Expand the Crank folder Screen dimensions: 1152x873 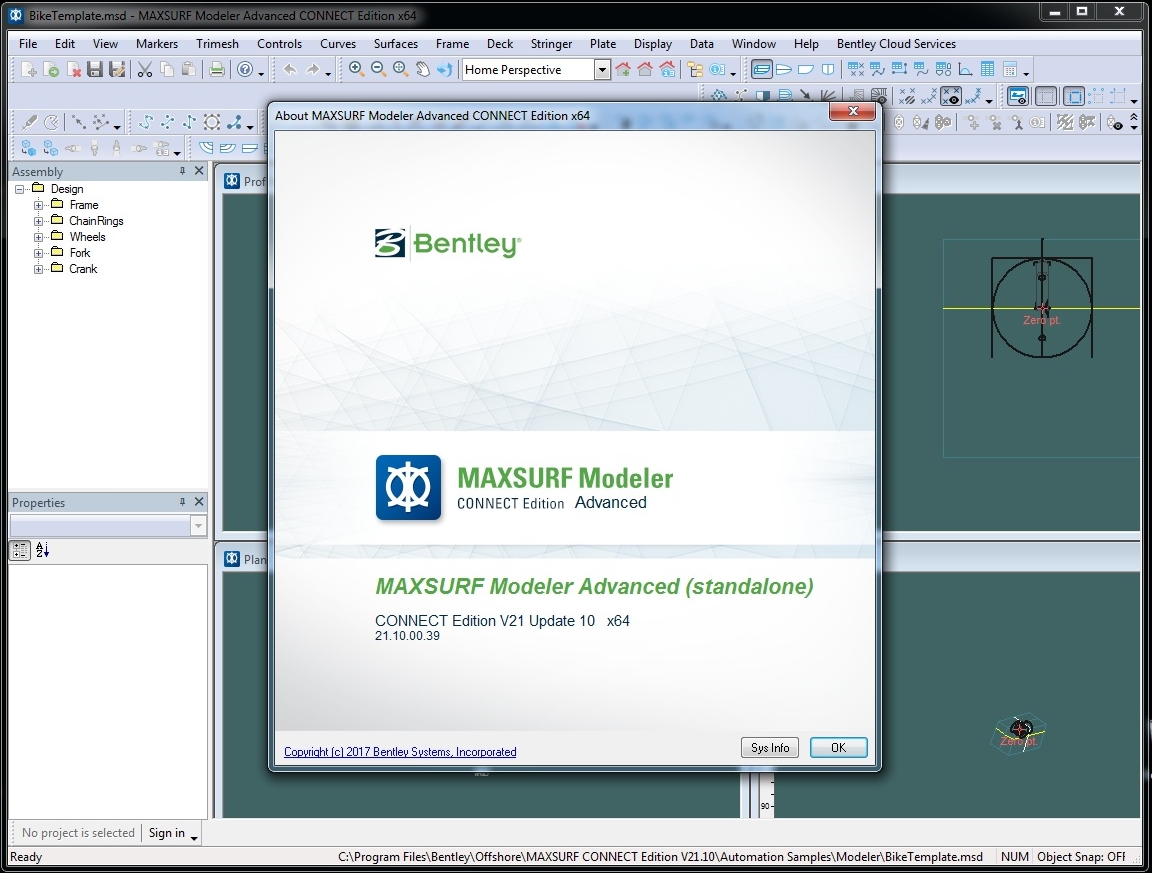[38, 270]
